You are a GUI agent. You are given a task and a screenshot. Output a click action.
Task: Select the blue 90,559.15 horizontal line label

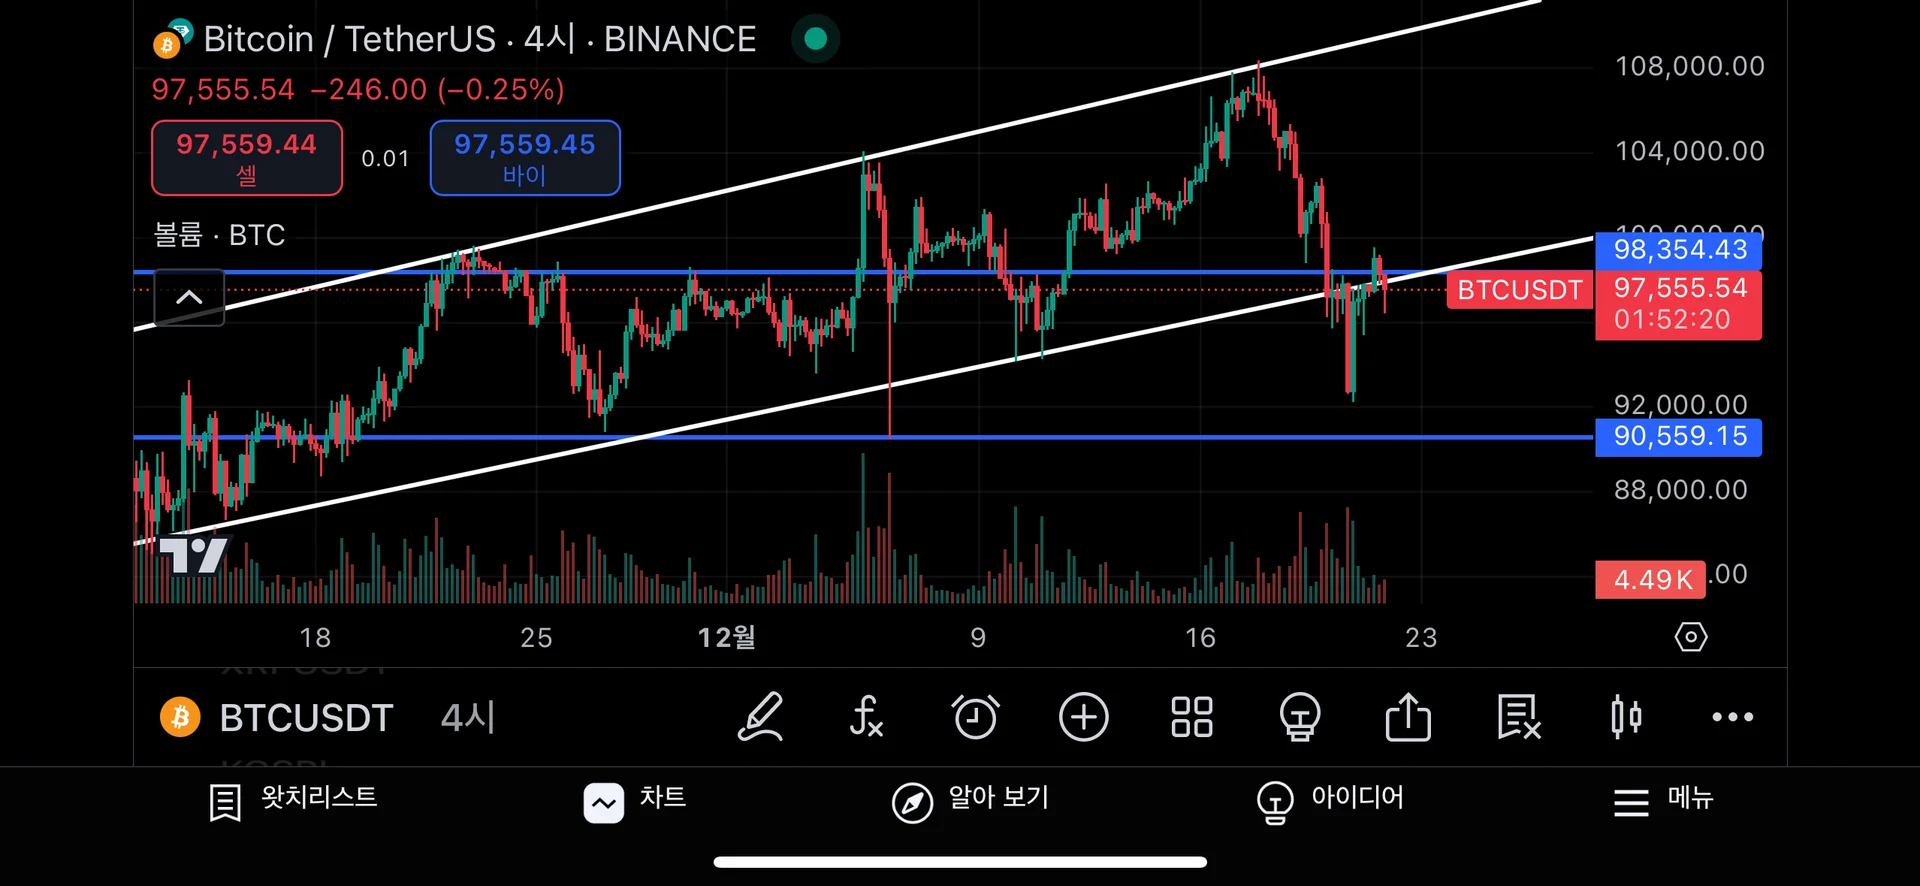click(1678, 437)
